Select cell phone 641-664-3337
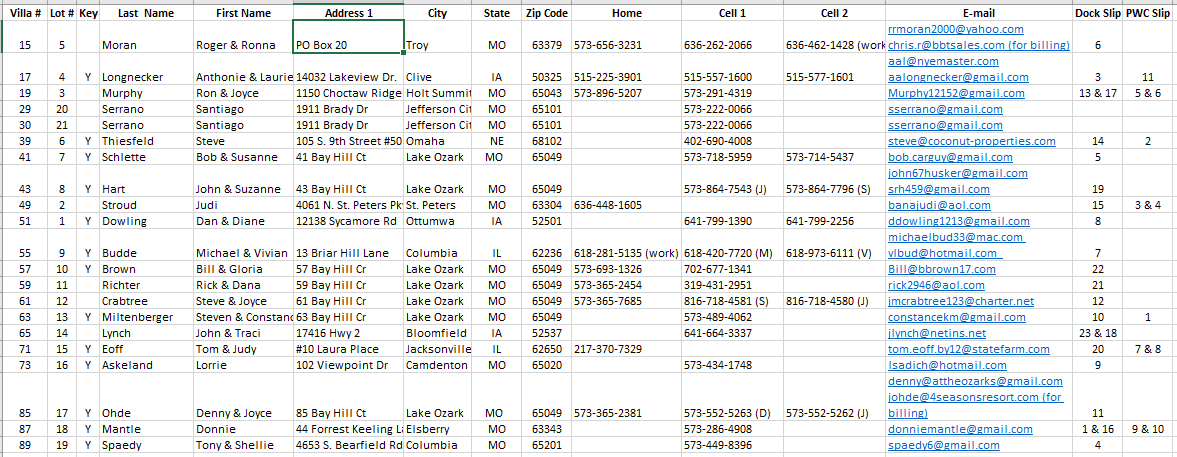 [x=733, y=333]
